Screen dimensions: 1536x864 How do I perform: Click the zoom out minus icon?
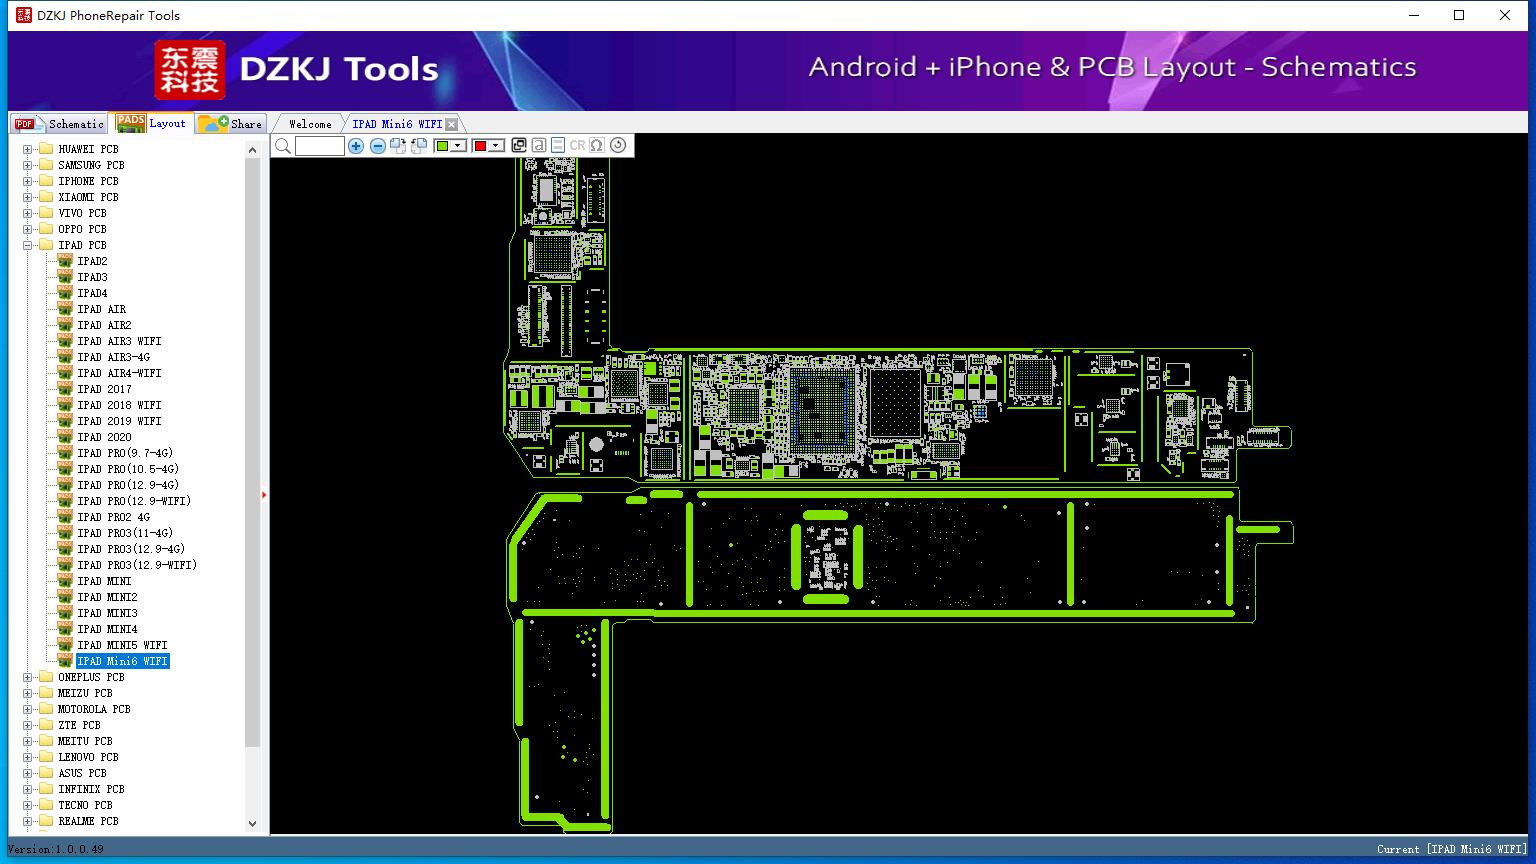click(377, 146)
